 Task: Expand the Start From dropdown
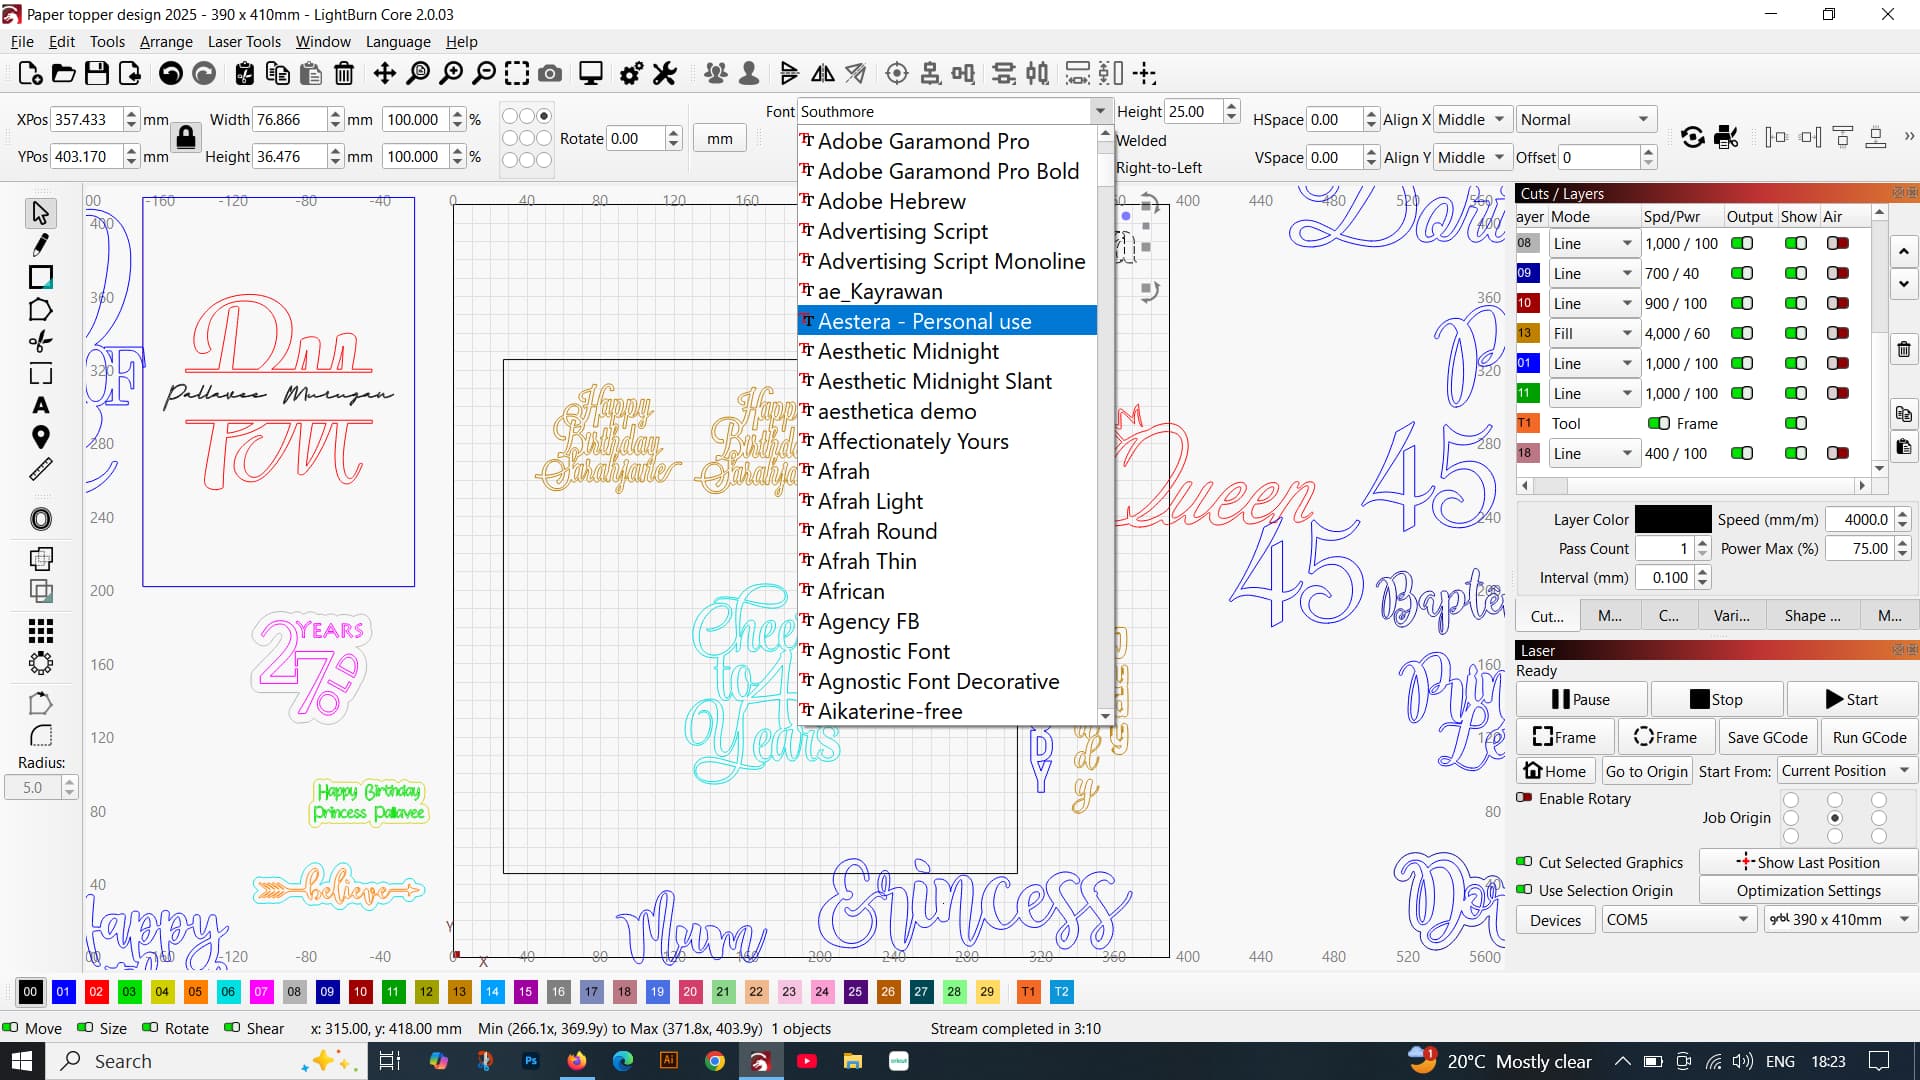pos(1845,771)
